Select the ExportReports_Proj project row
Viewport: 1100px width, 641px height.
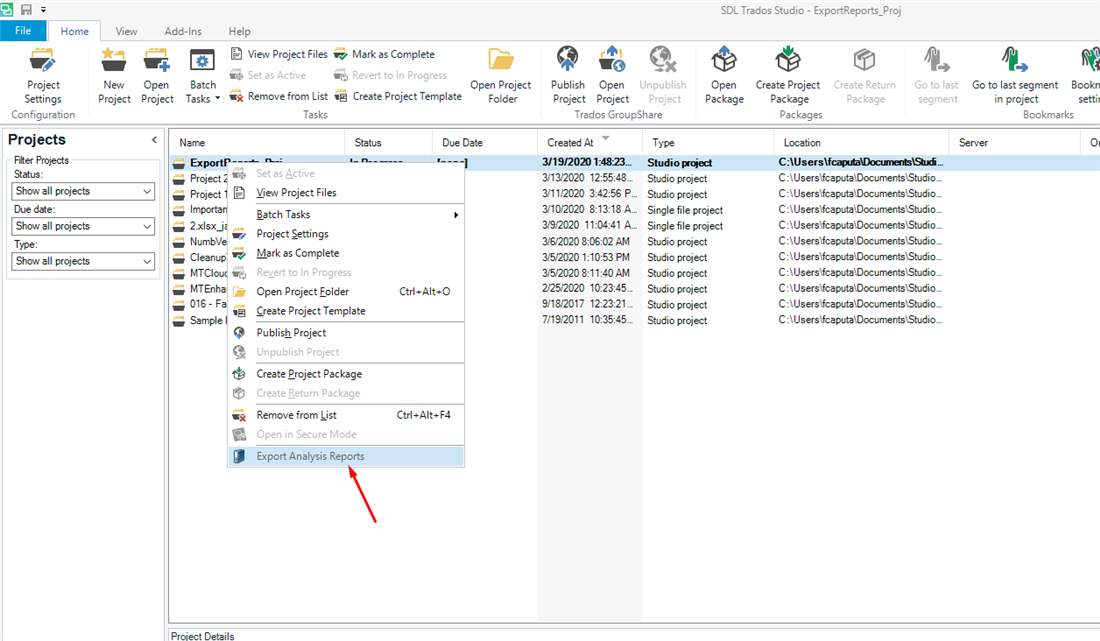click(633, 163)
